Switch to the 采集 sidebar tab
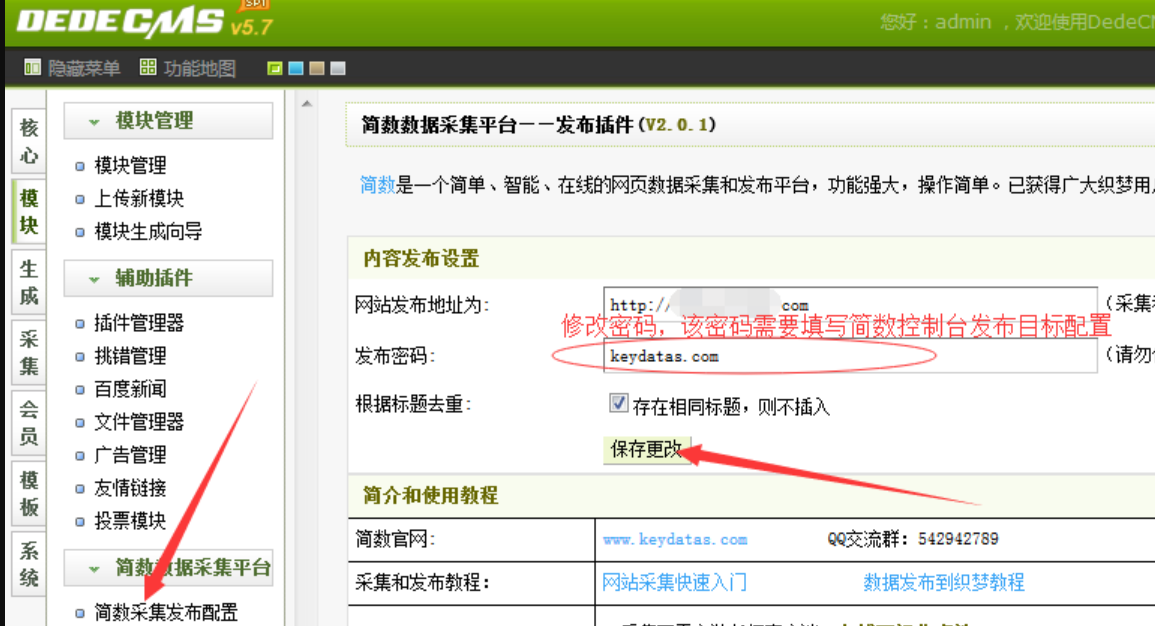Image resolution: width=1155 pixels, height=626 pixels. coord(29,353)
